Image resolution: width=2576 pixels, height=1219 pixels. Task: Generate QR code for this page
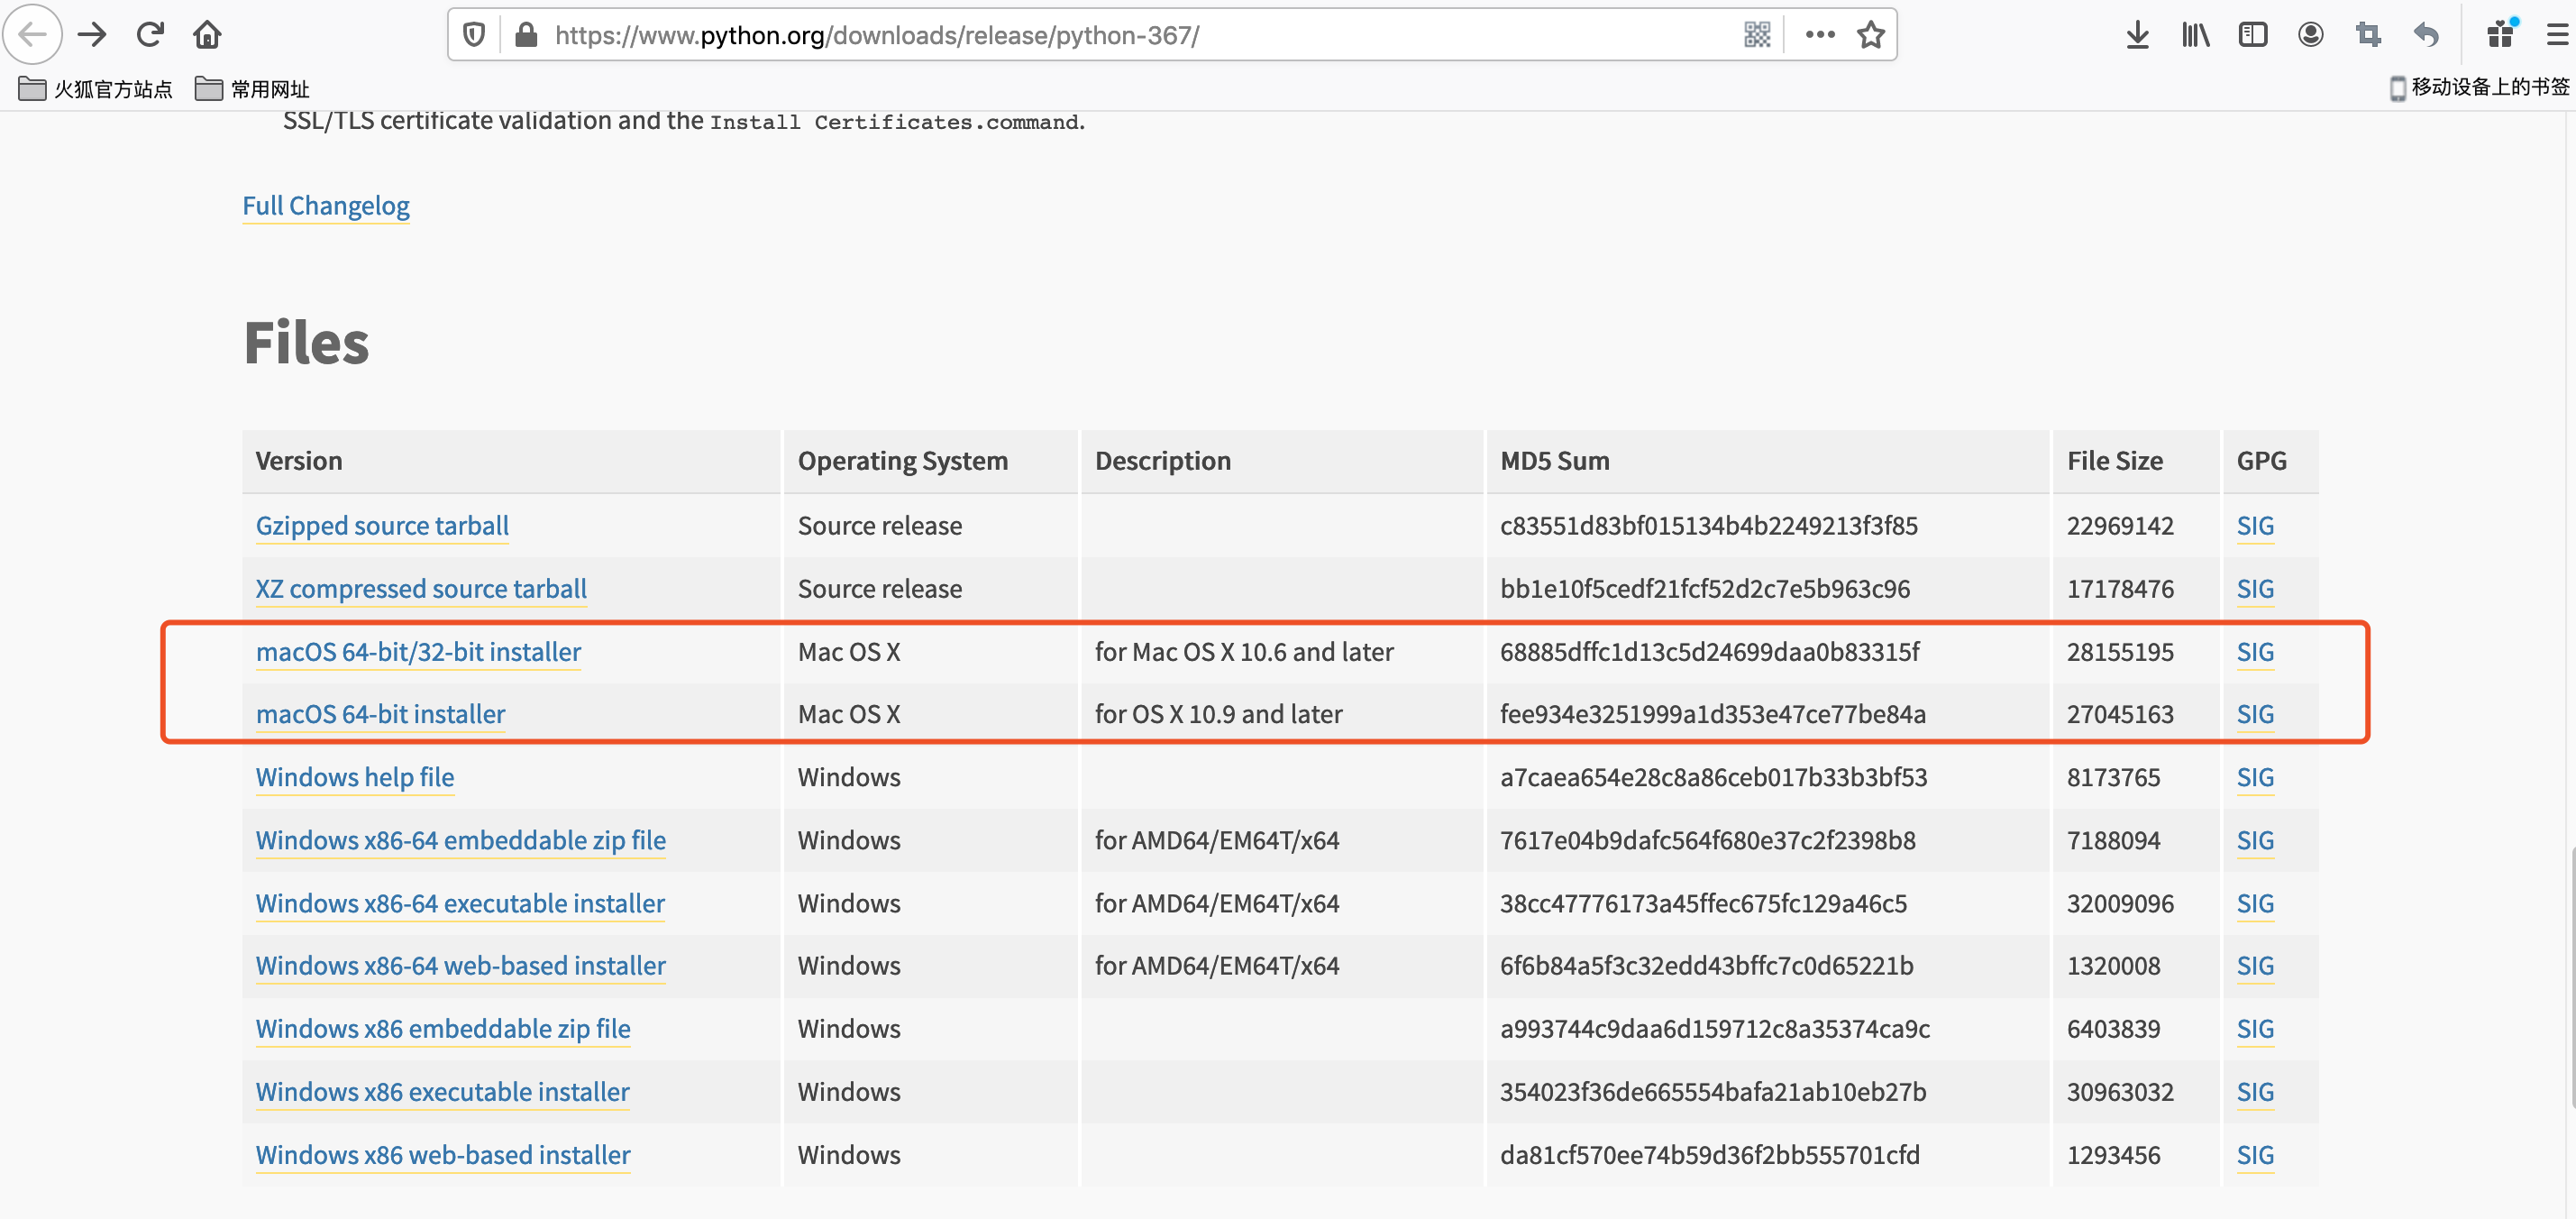[1757, 35]
